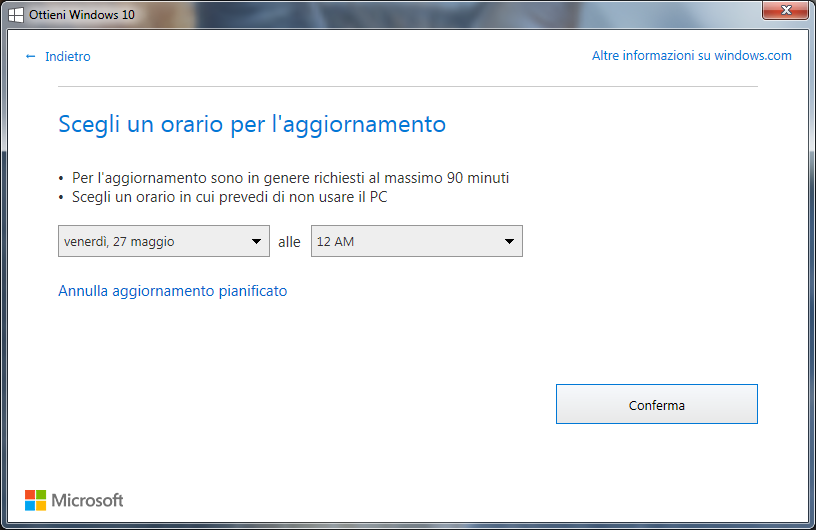This screenshot has width=816, height=530.
Task: Open Altre informazioni su windows.com link
Action: pyautogui.click(x=692, y=56)
